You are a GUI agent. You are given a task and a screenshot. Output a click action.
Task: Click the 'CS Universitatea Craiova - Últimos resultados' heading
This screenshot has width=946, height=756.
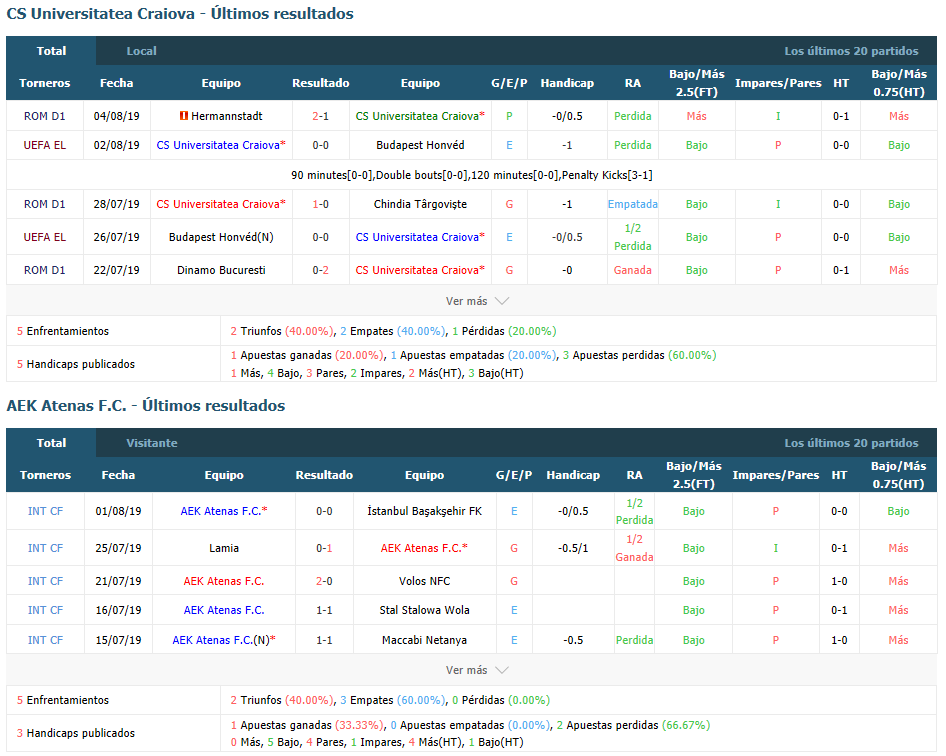pos(180,14)
